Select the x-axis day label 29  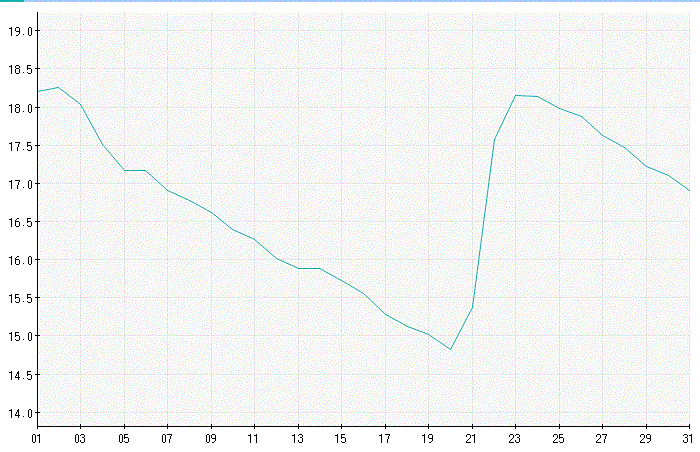(x=646, y=439)
